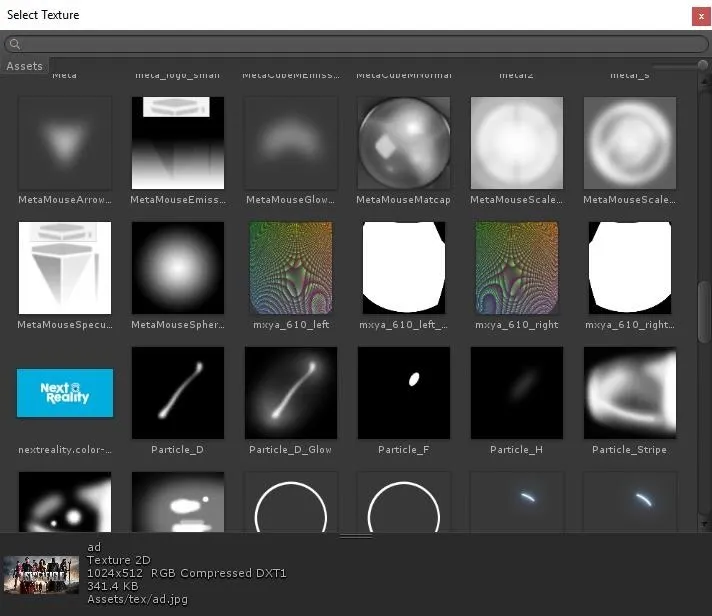The height and width of the screenshot is (616, 712).
Task: Select the Next Reality logo texture
Action: 64,393
